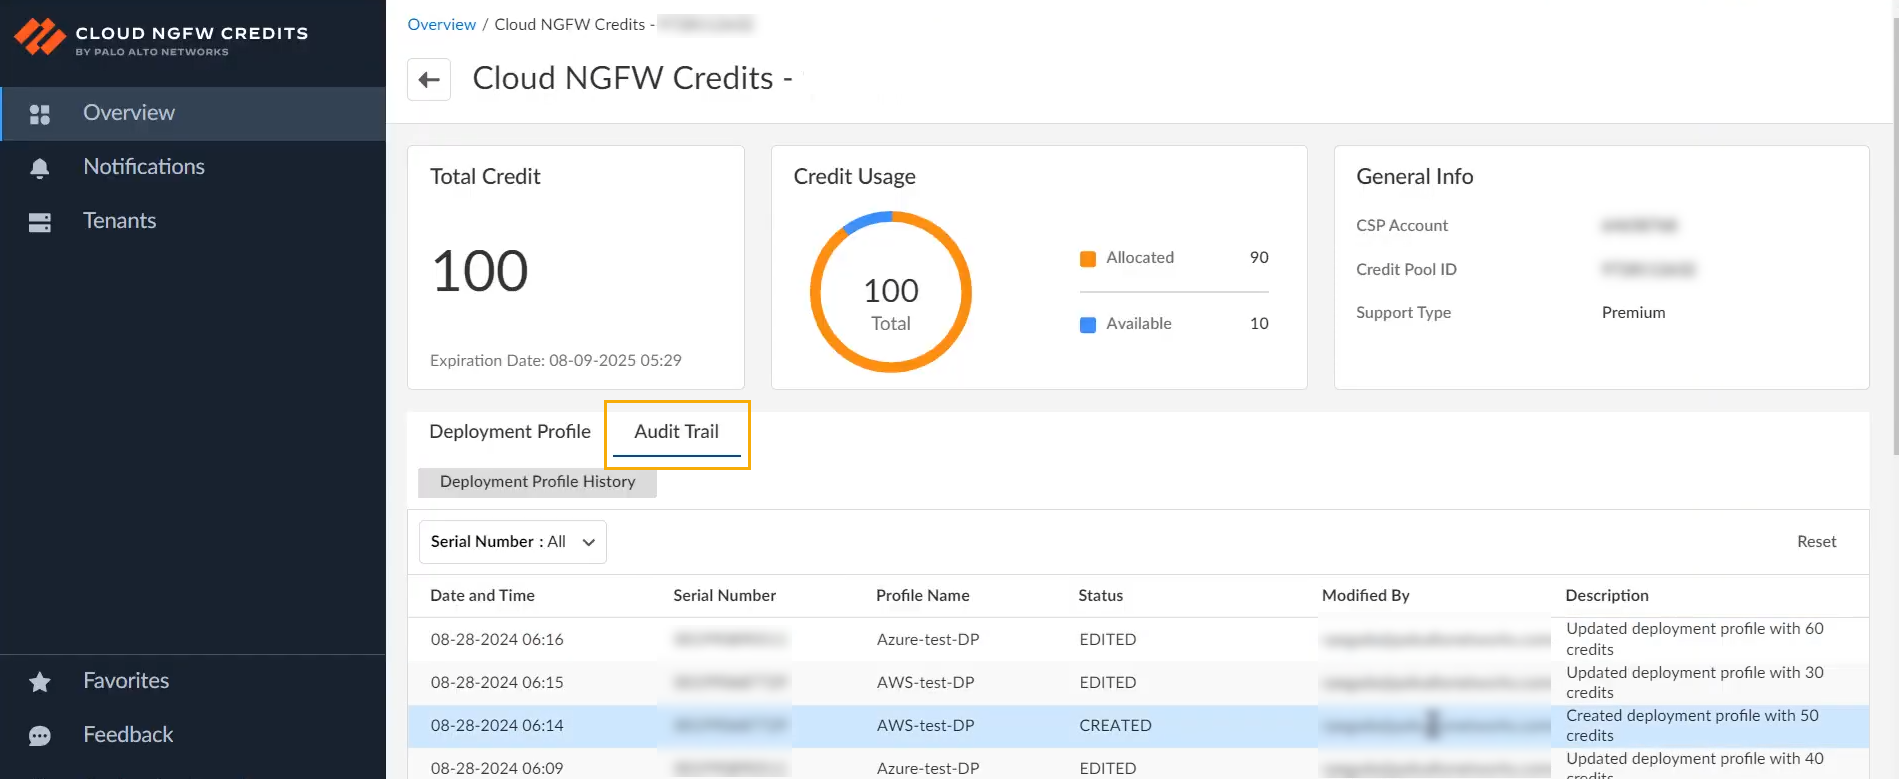Click the Allocated value 90

[1259, 258]
